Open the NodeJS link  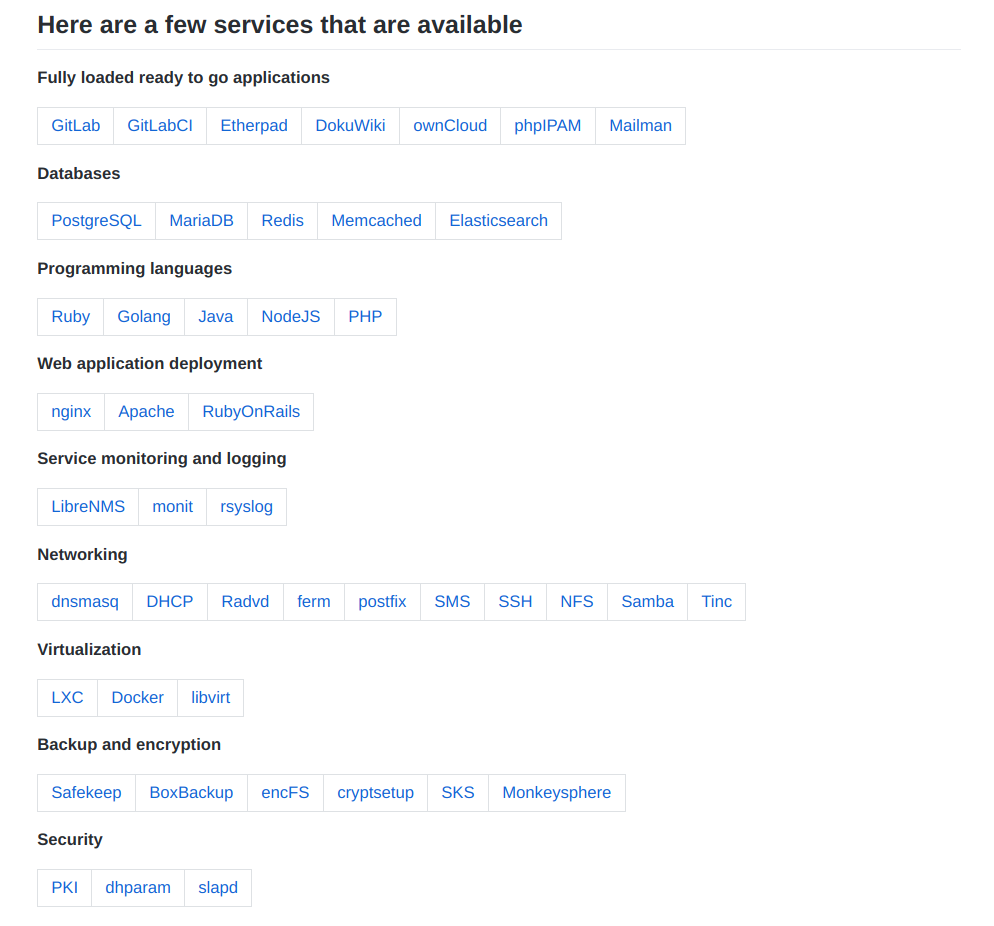pyautogui.click(x=291, y=316)
